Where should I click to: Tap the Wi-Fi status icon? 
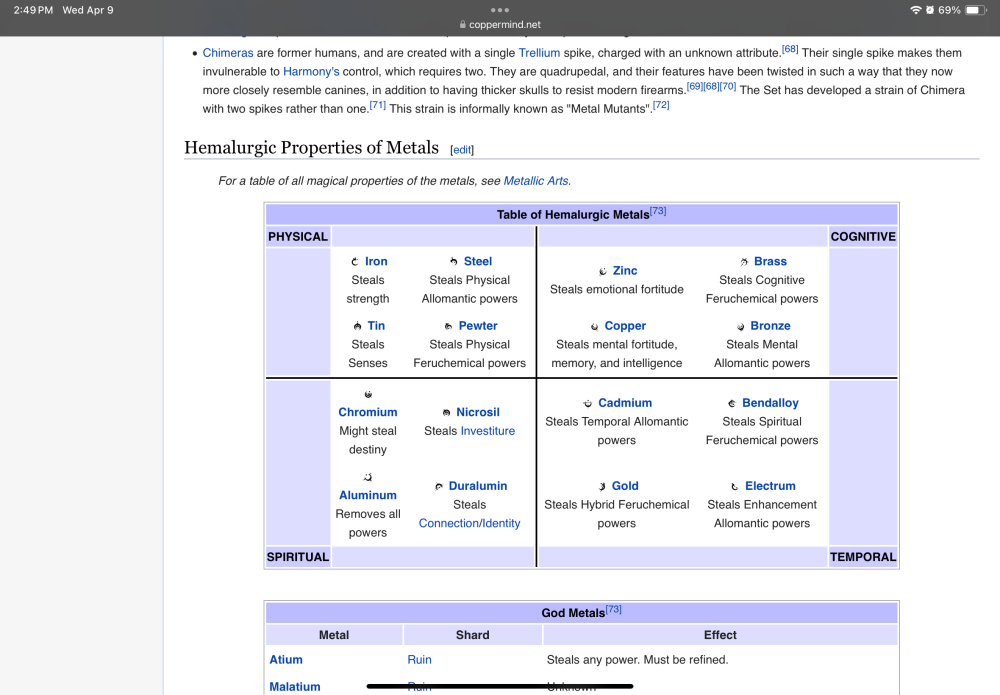tap(916, 10)
